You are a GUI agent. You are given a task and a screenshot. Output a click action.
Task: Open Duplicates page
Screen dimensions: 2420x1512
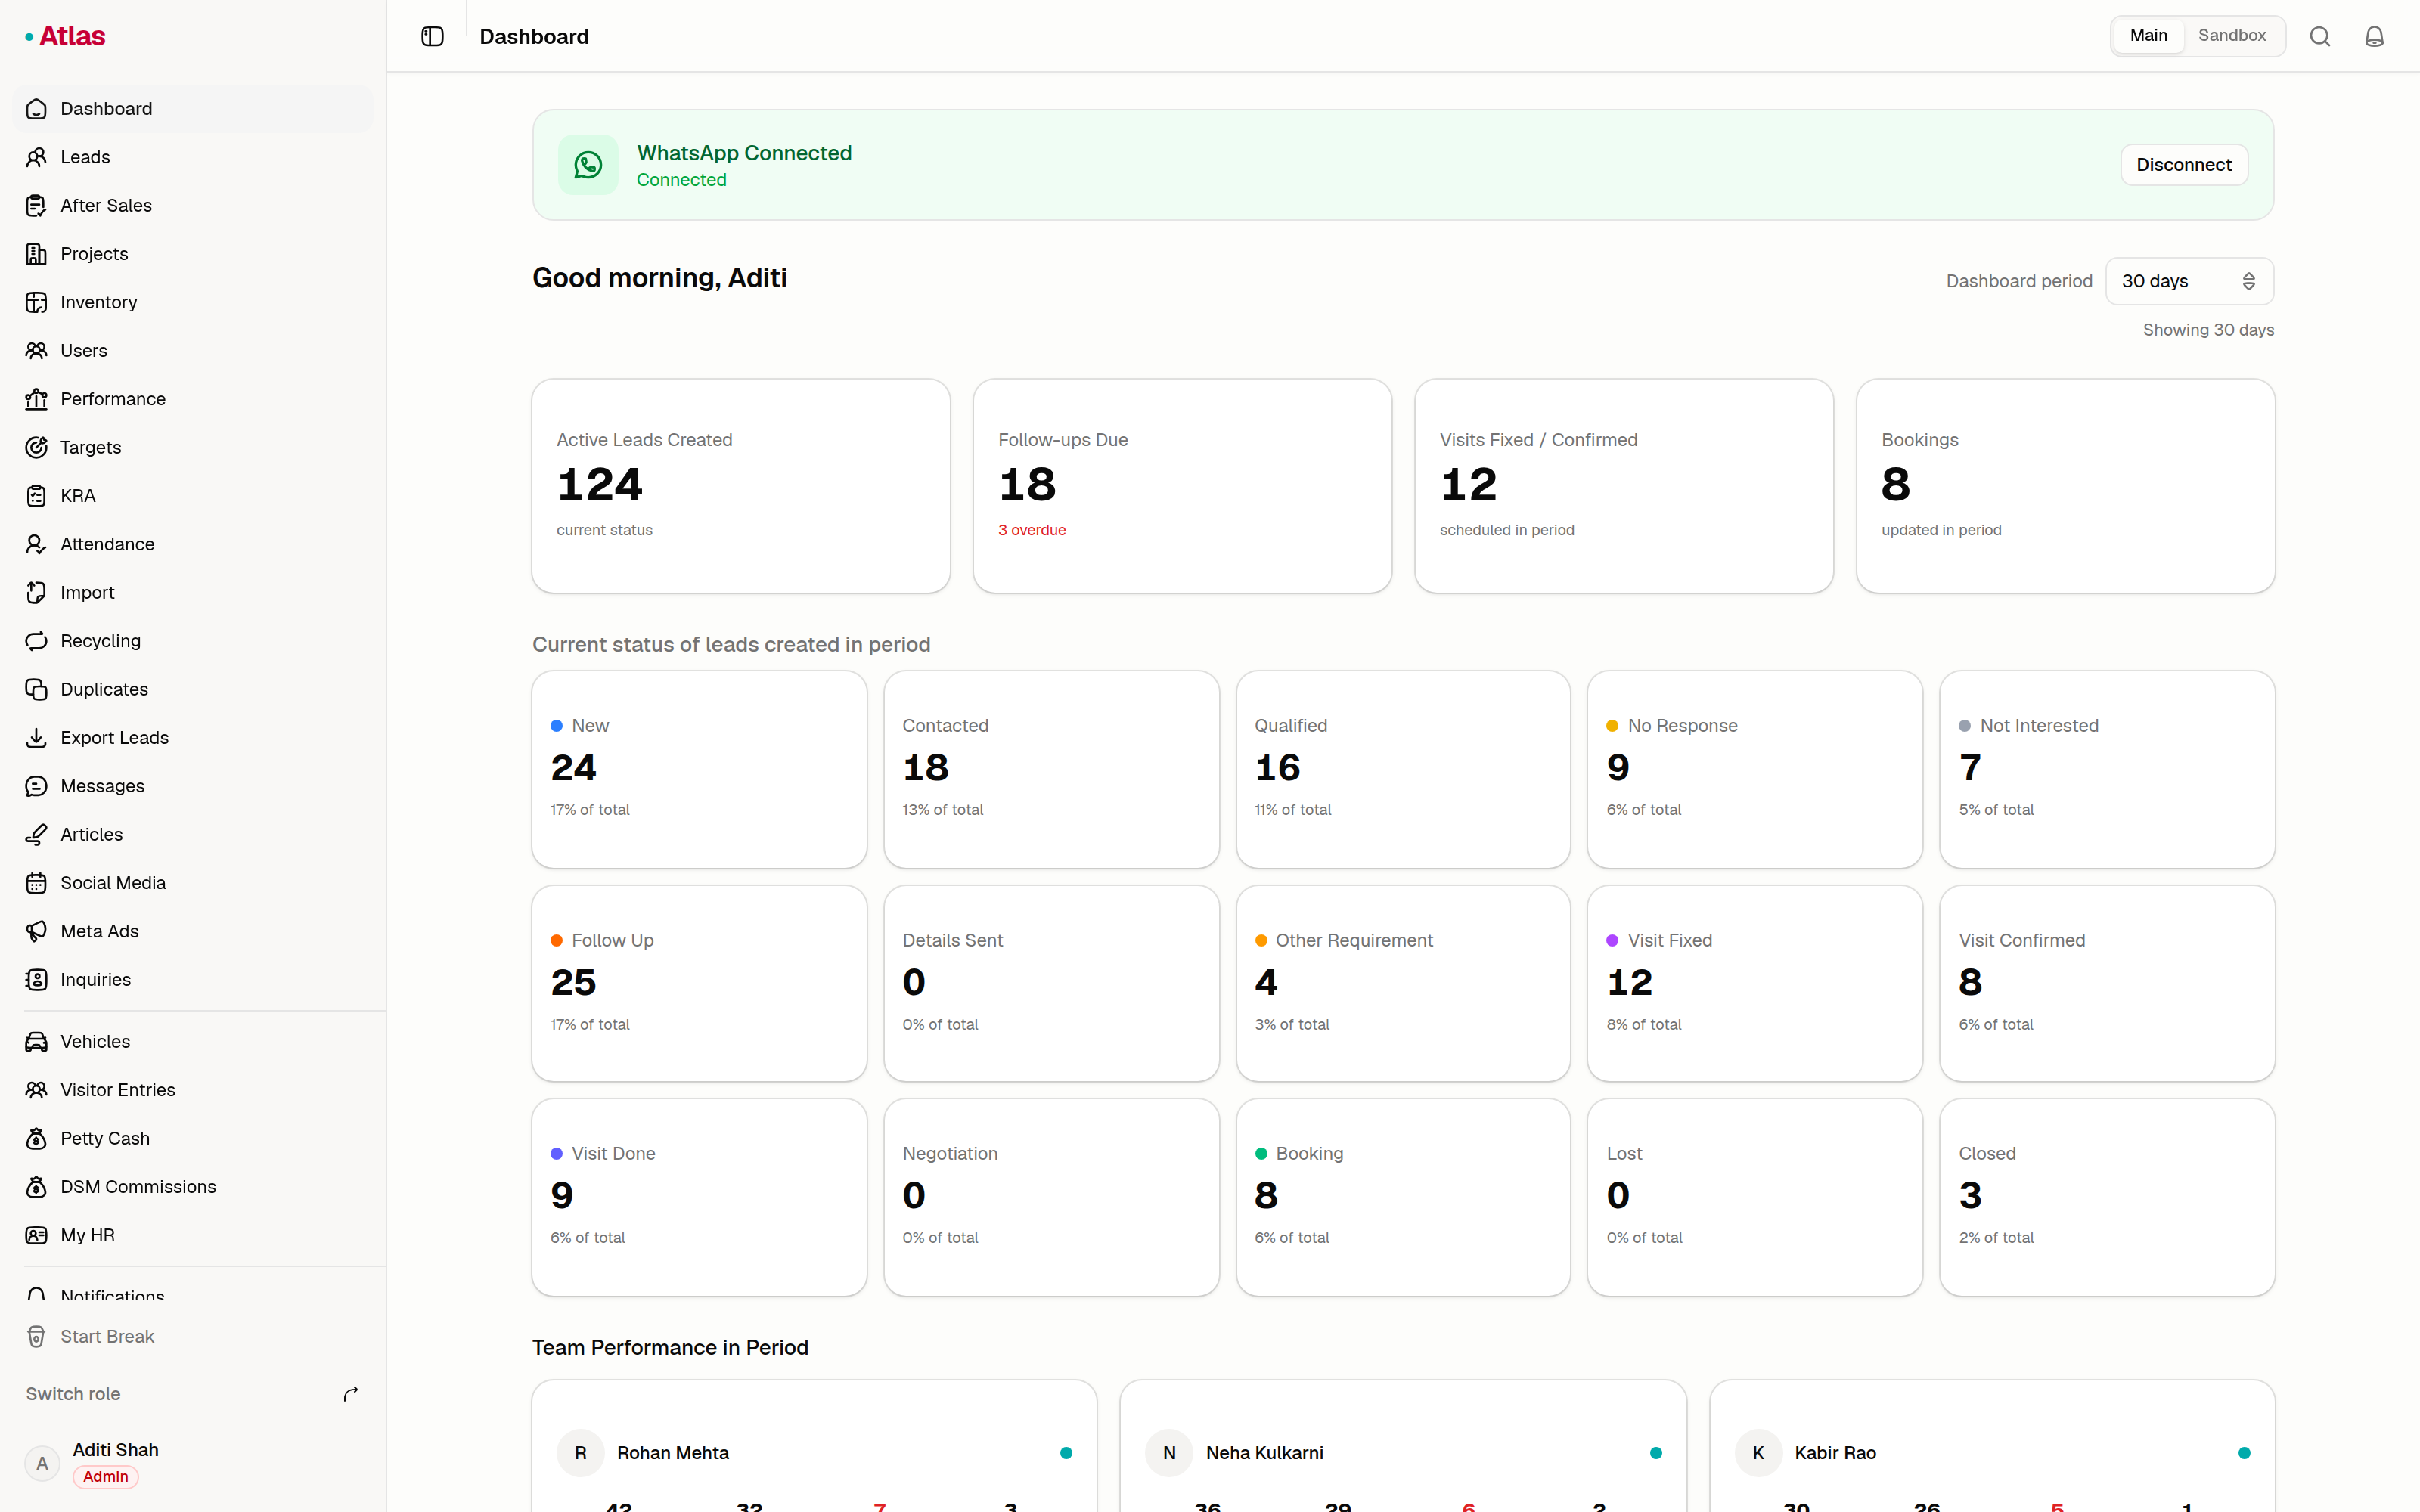pyautogui.click(x=193, y=689)
